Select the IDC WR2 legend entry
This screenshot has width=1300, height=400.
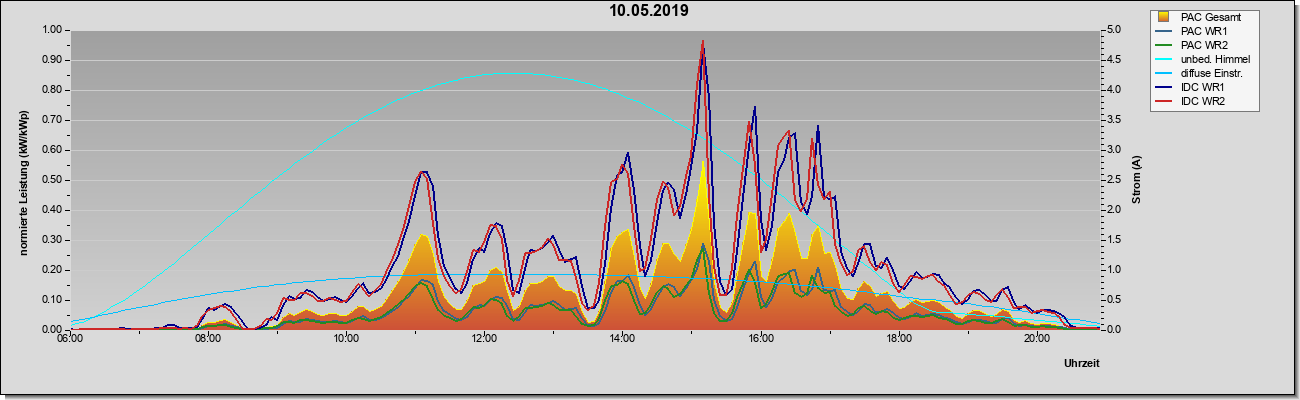coord(1190,101)
